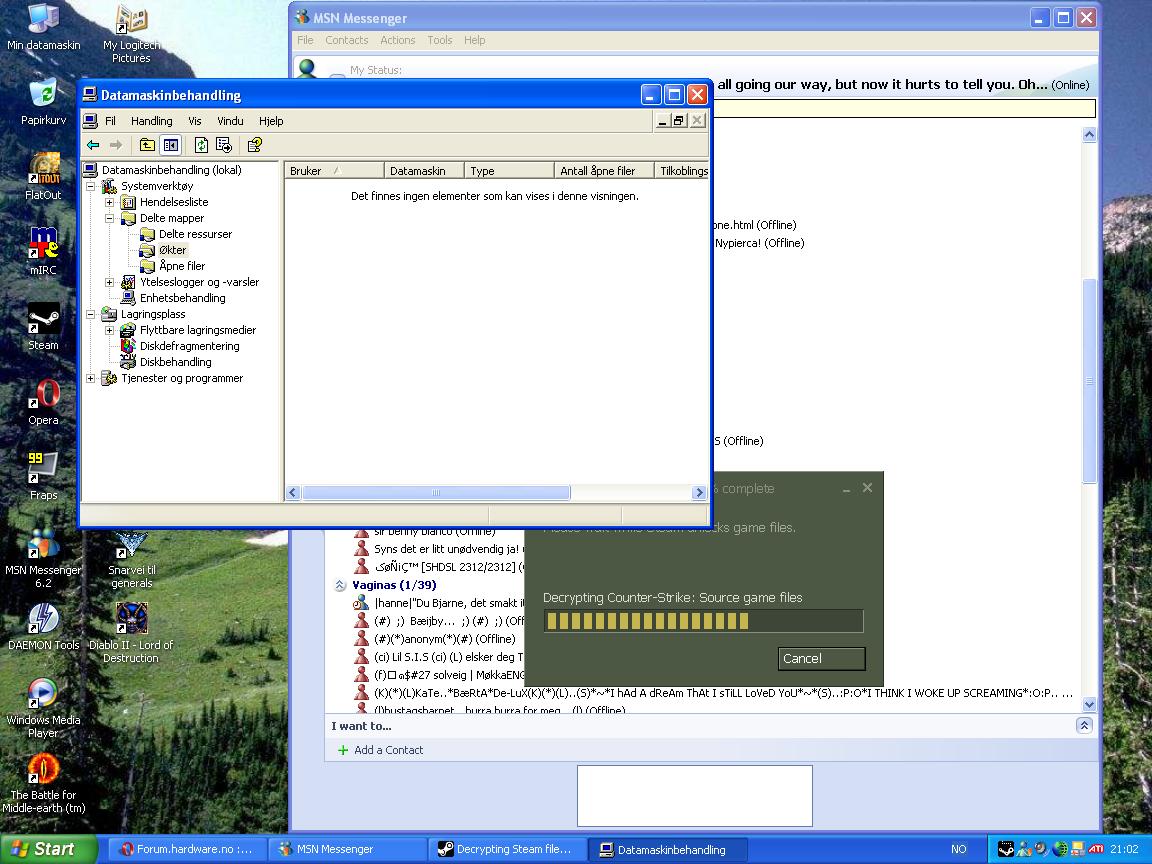Image resolution: width=1152 pixels, height=864 pixels.
Task: Open the Handling menu
Action: (x=151, y=121)
